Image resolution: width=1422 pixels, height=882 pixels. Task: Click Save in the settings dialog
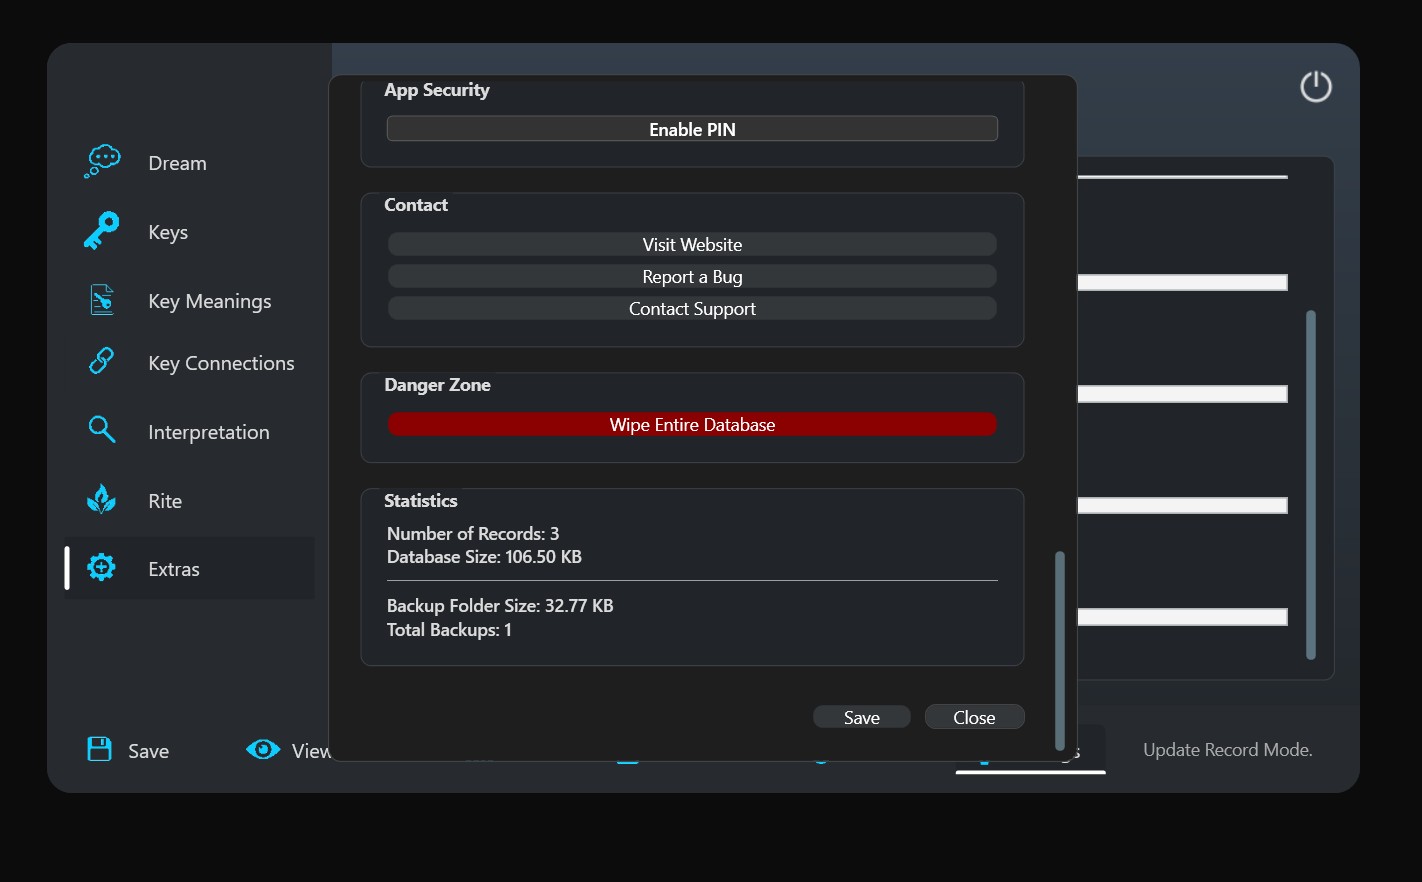point(862,717)
